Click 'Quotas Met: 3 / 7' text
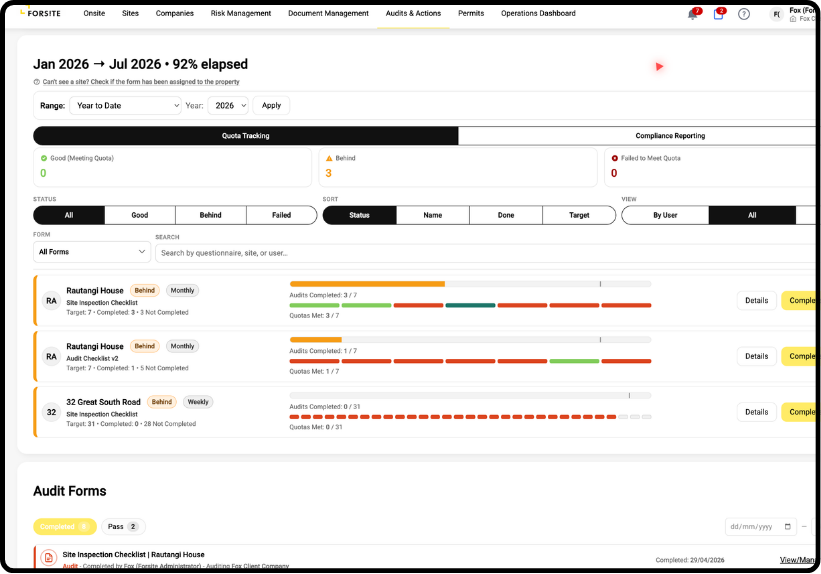821x574 pixels. click(x=314, y=316)
